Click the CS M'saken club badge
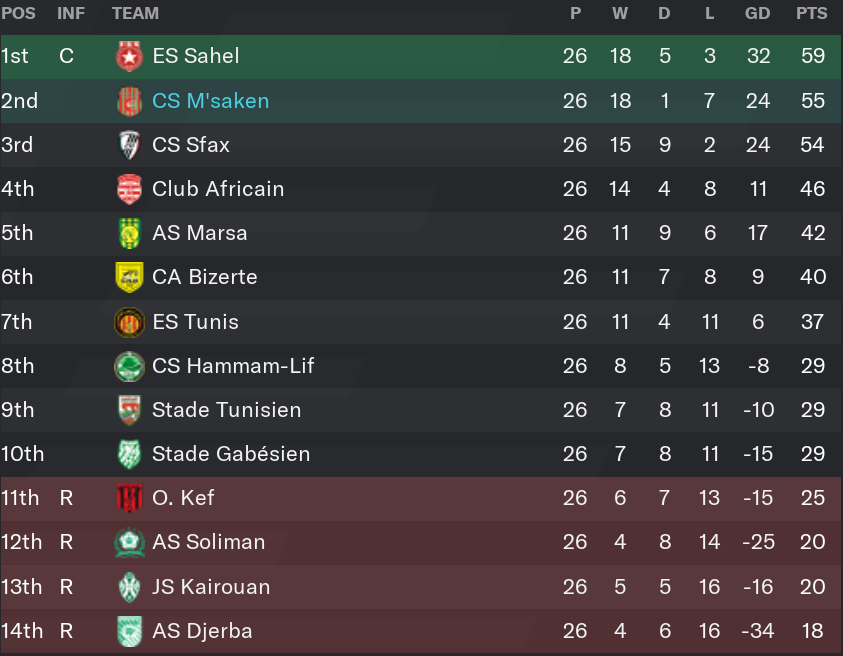Screen dimensions: 843x656 click(129, 101)
